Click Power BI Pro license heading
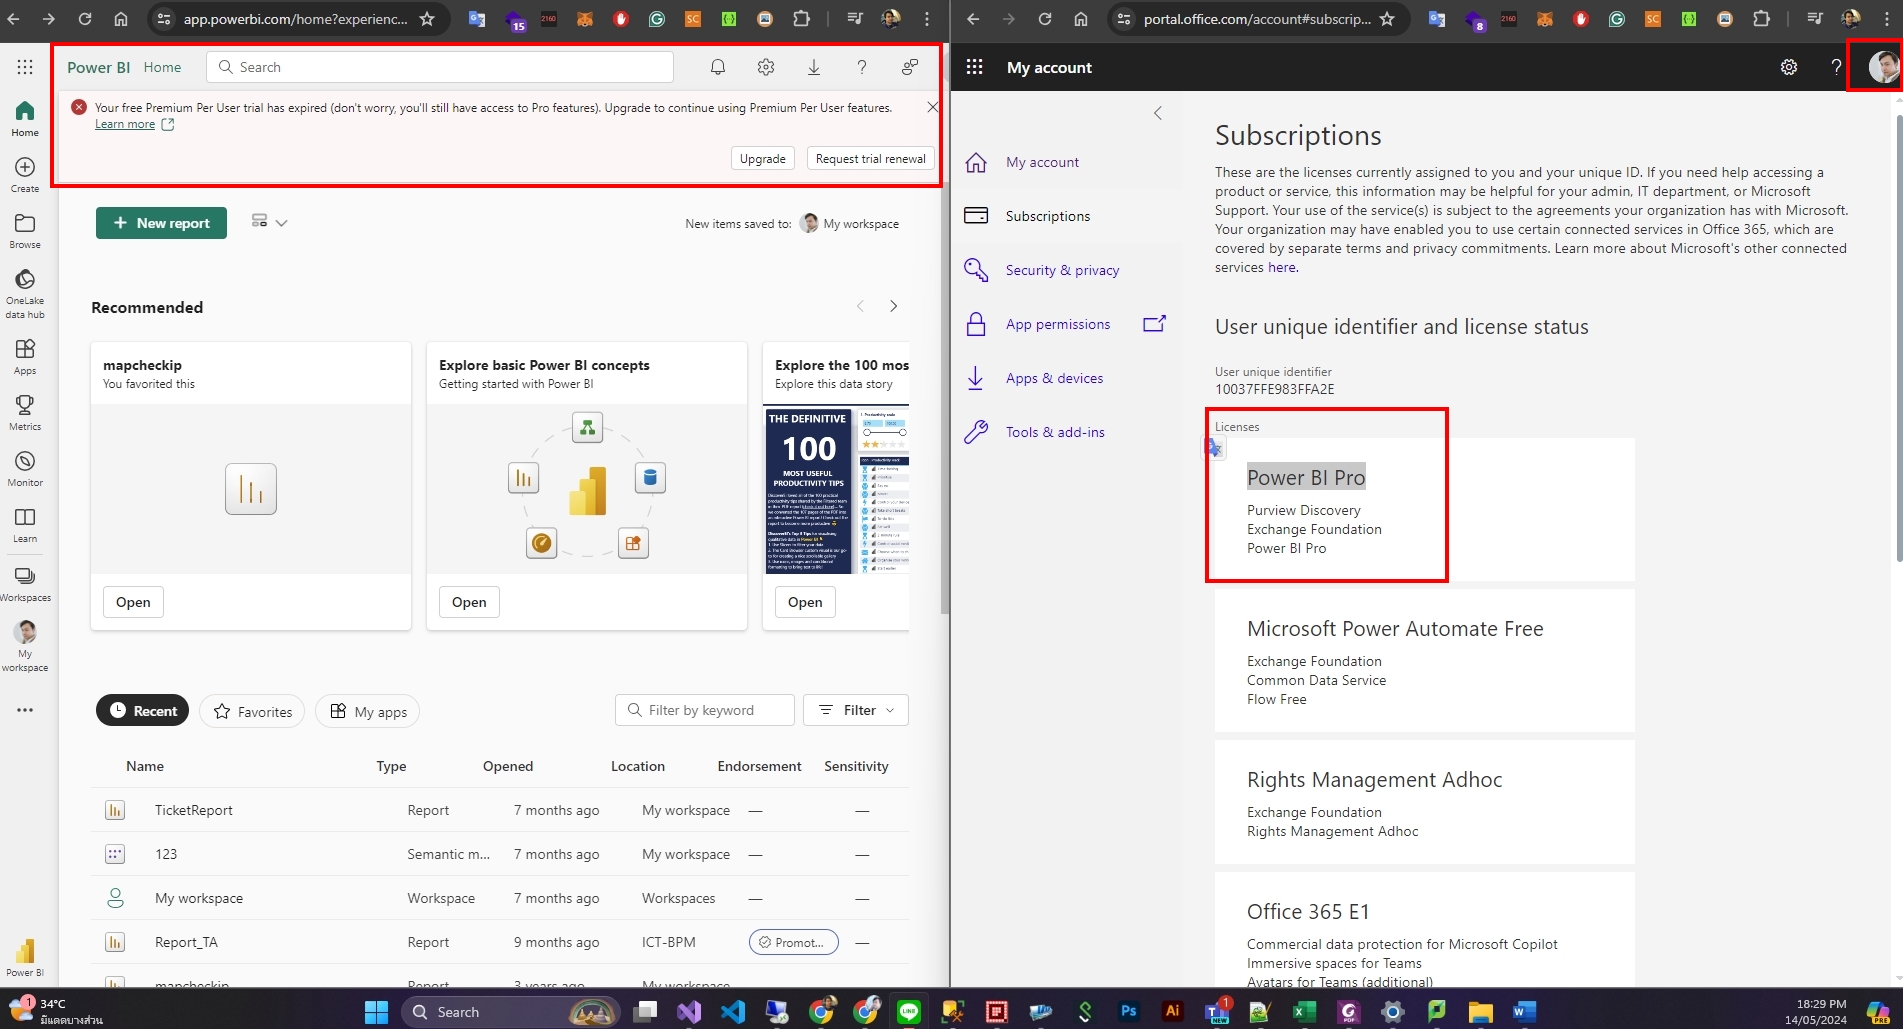Screen dimensions: 1903x1029 (x=1306, y=478)
